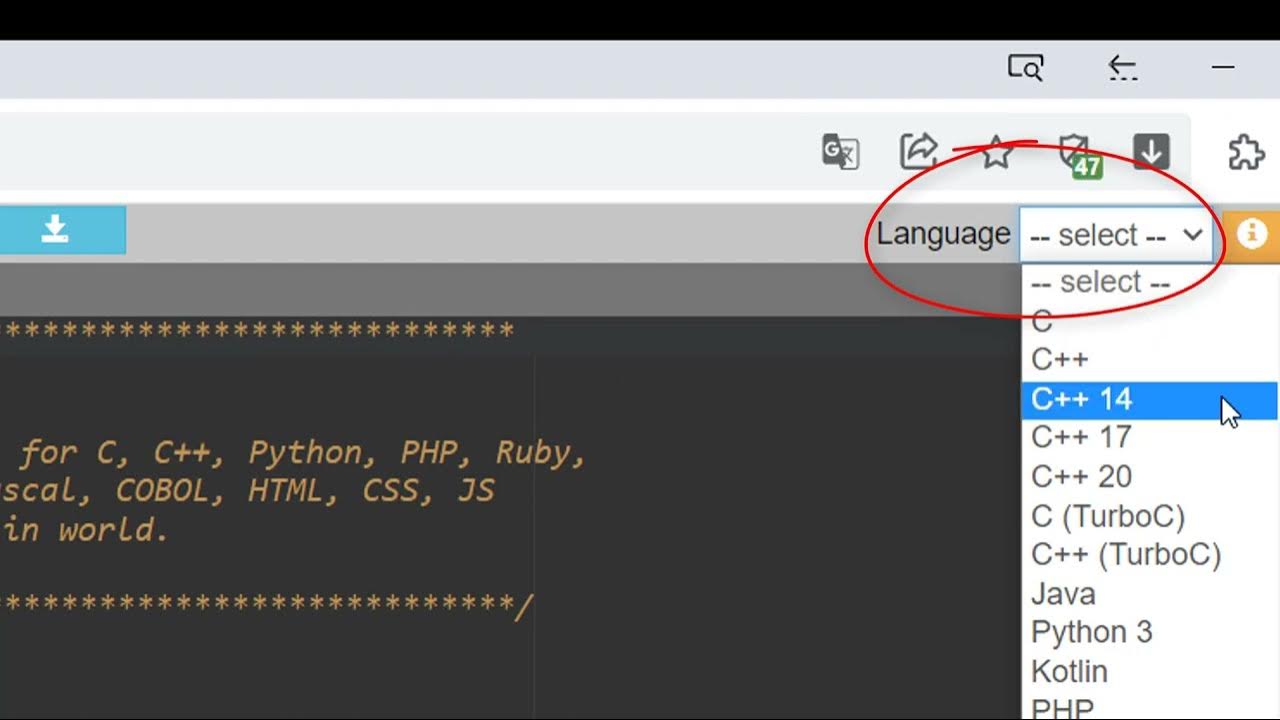This screenshot has width=1280, height=720.
Task: Open the downloads arrow icon
Action: coord(1151,152)
